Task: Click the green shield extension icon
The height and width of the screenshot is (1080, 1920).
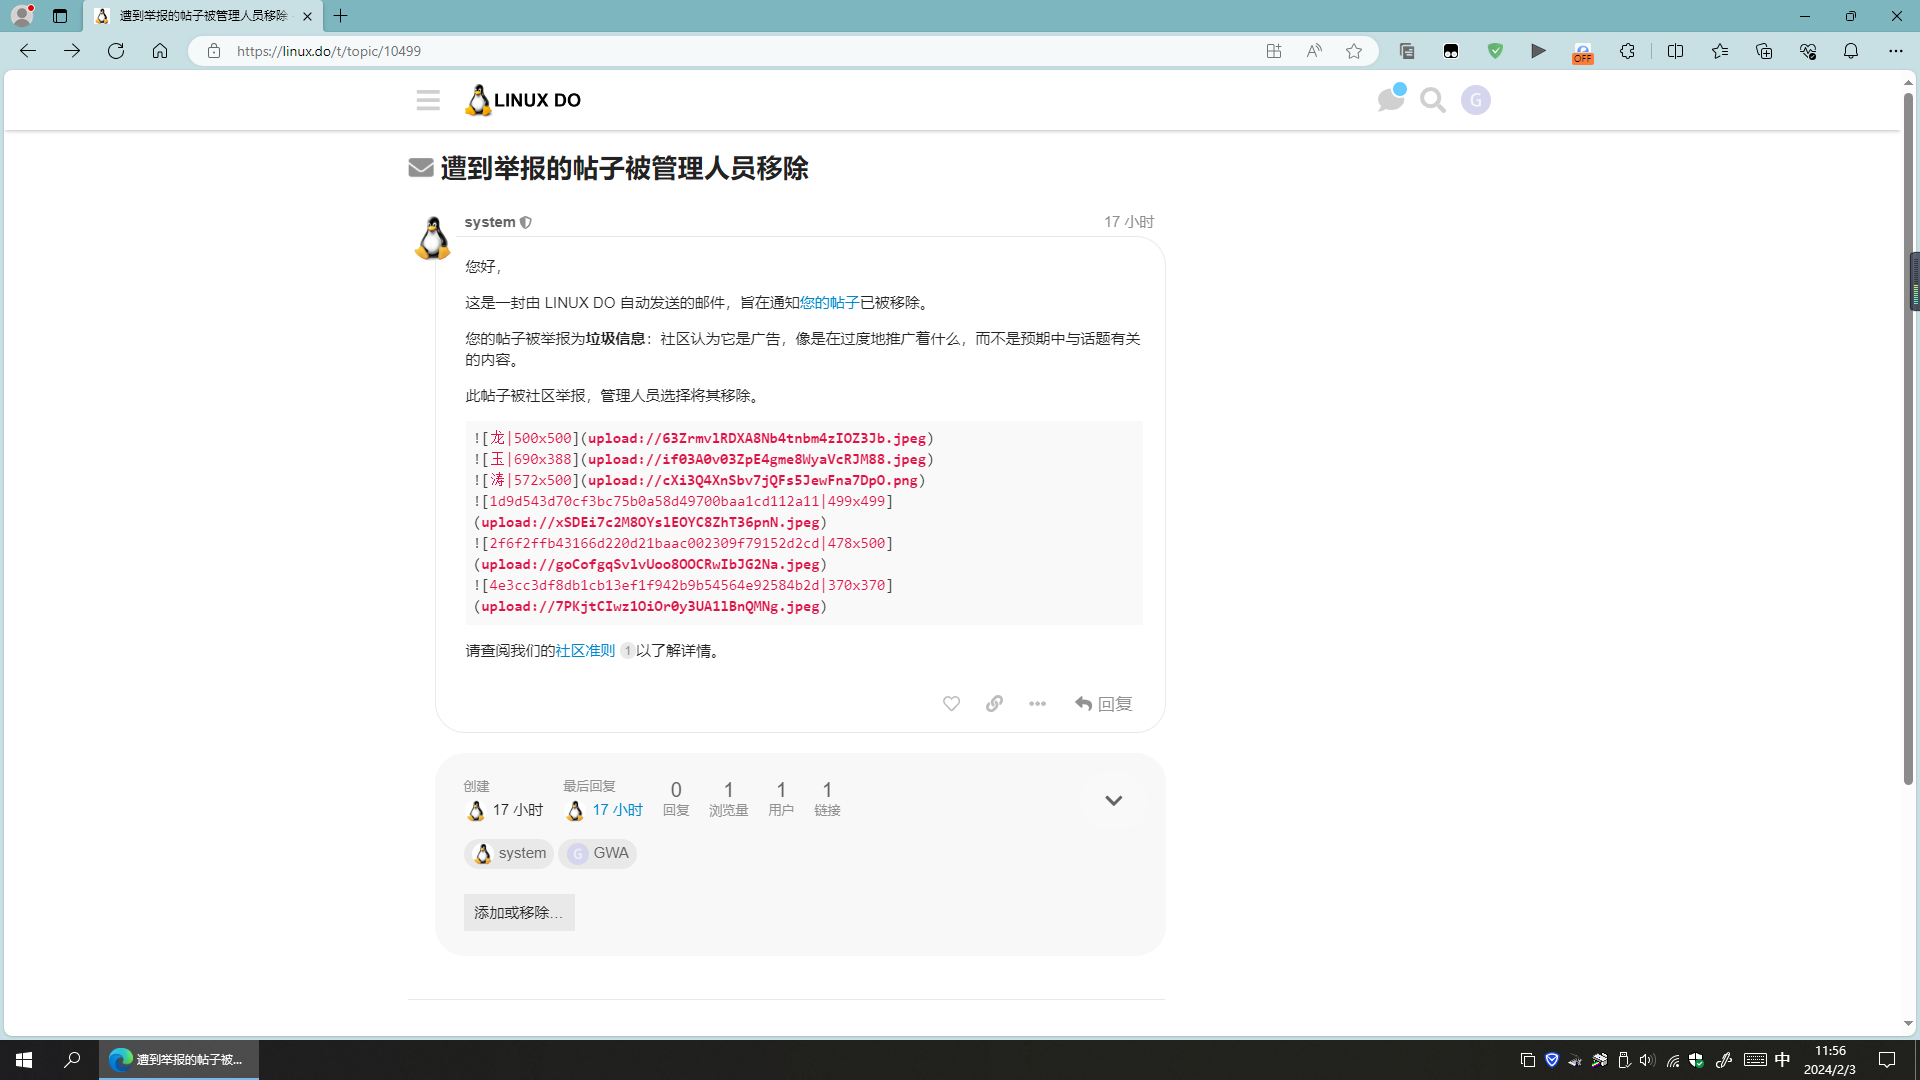Action: (1495, 51)
